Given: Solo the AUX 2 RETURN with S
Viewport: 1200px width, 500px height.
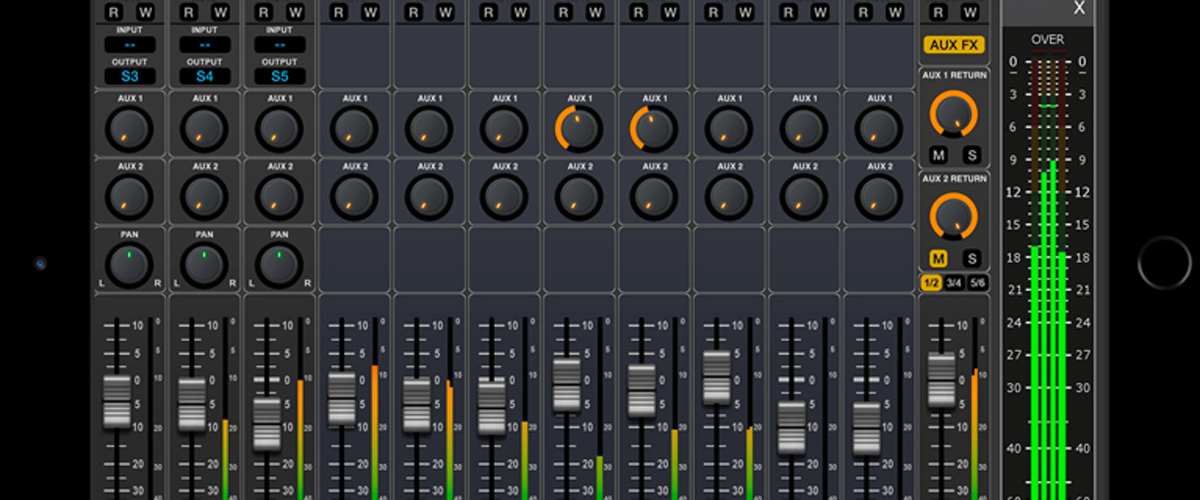Looking at the screenshot, I should point(971,259).
